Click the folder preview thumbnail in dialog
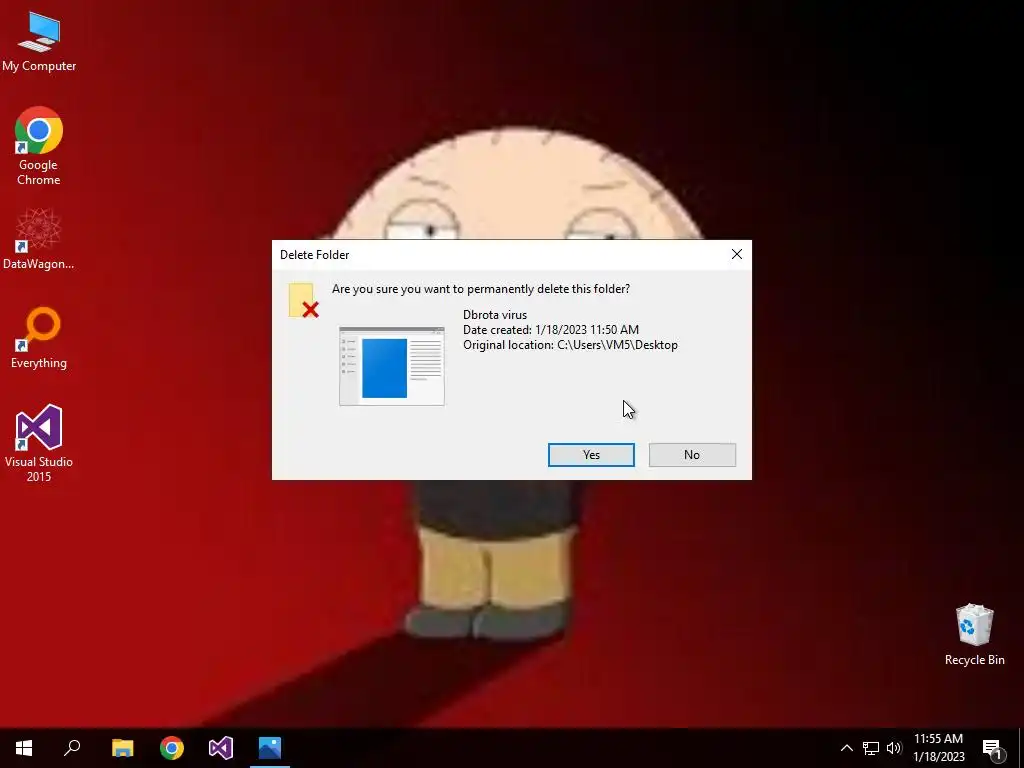The image size is (1024, 768). (x=392, y=366)
